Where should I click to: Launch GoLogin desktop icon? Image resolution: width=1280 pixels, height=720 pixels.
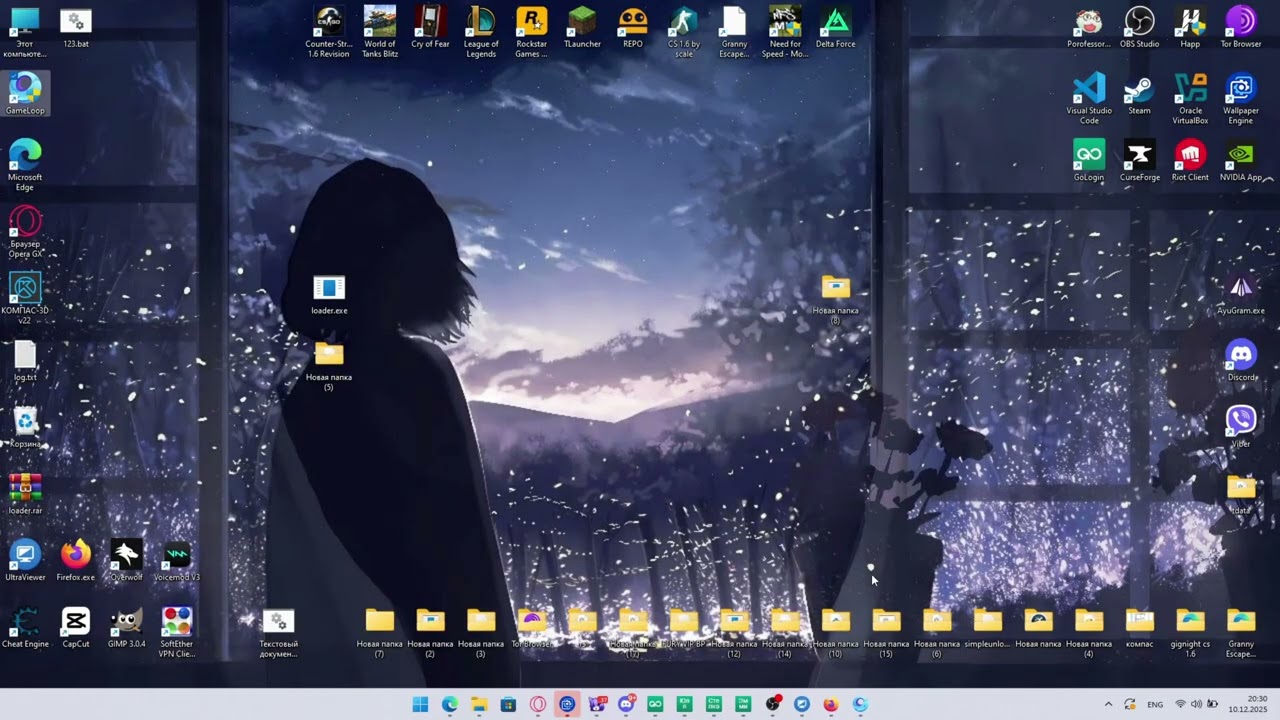pos(1089,161)
